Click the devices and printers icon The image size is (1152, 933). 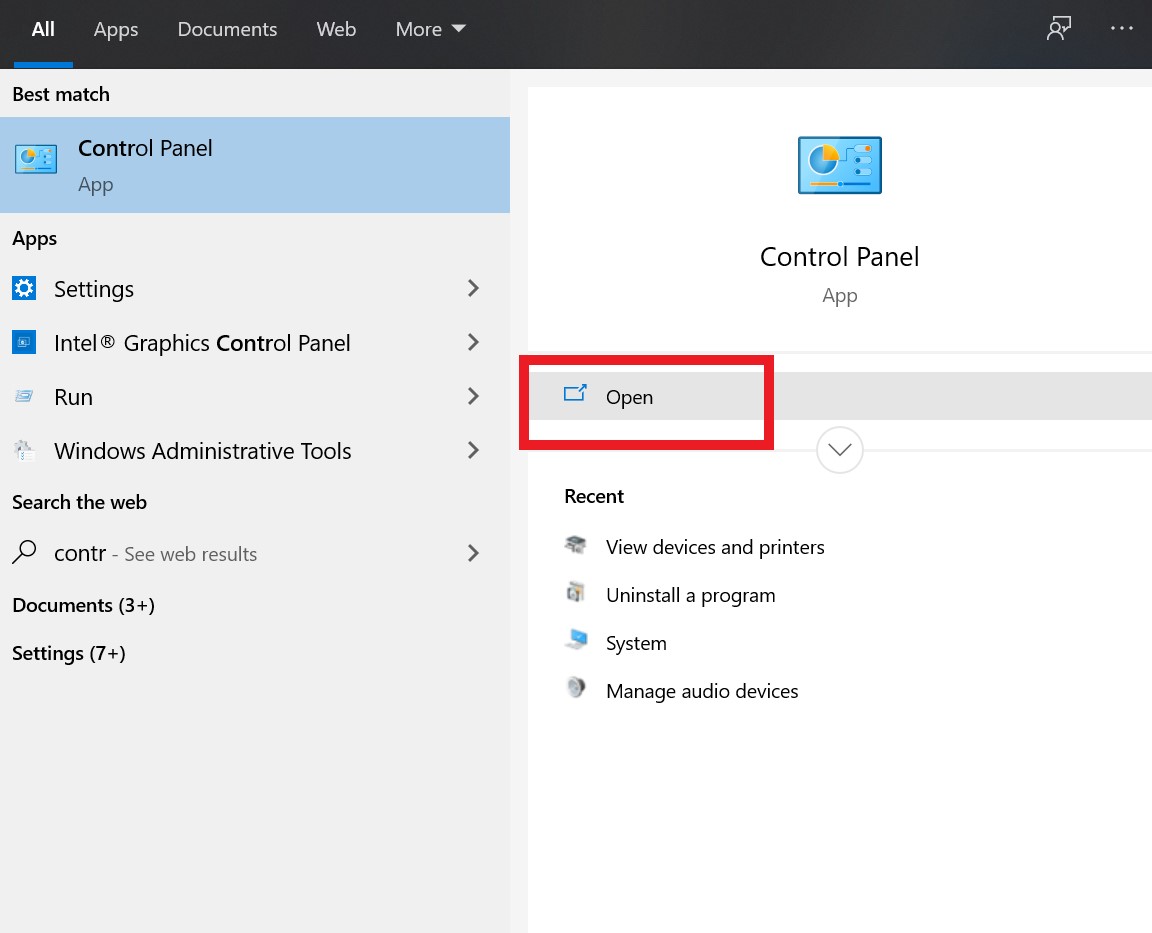[x=576, y=545]
